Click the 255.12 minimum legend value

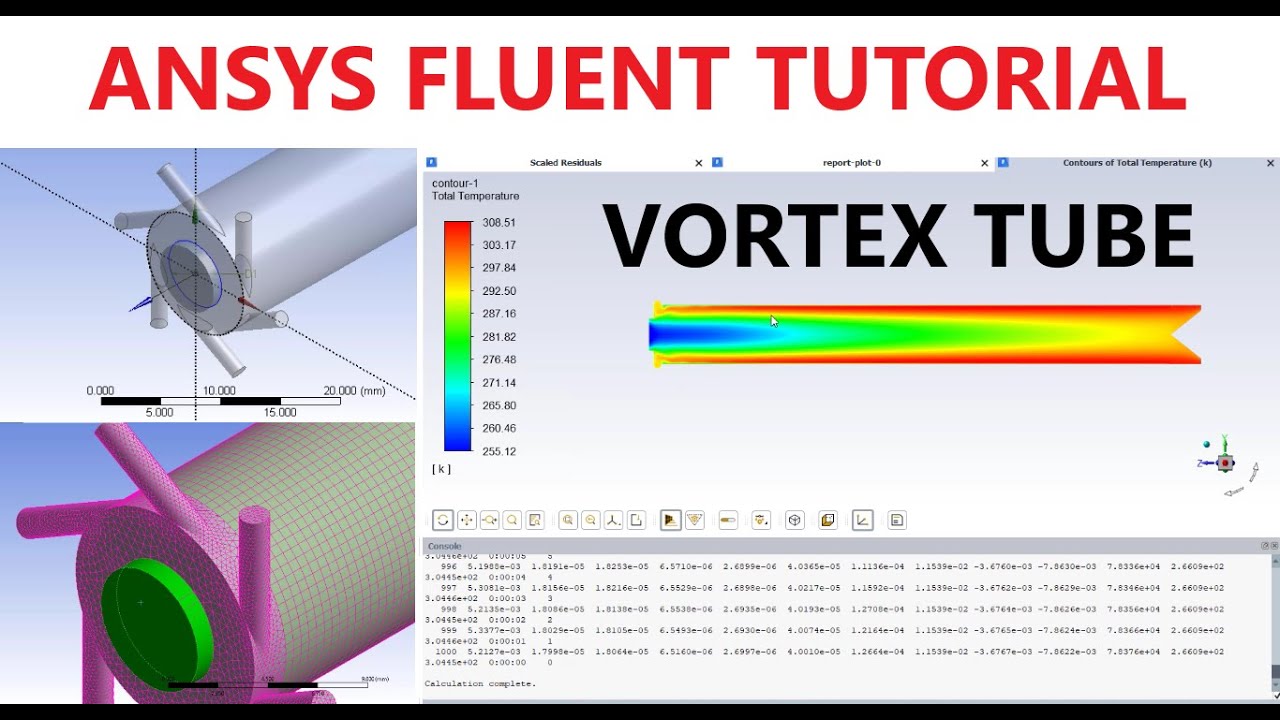tap(499, 451)
